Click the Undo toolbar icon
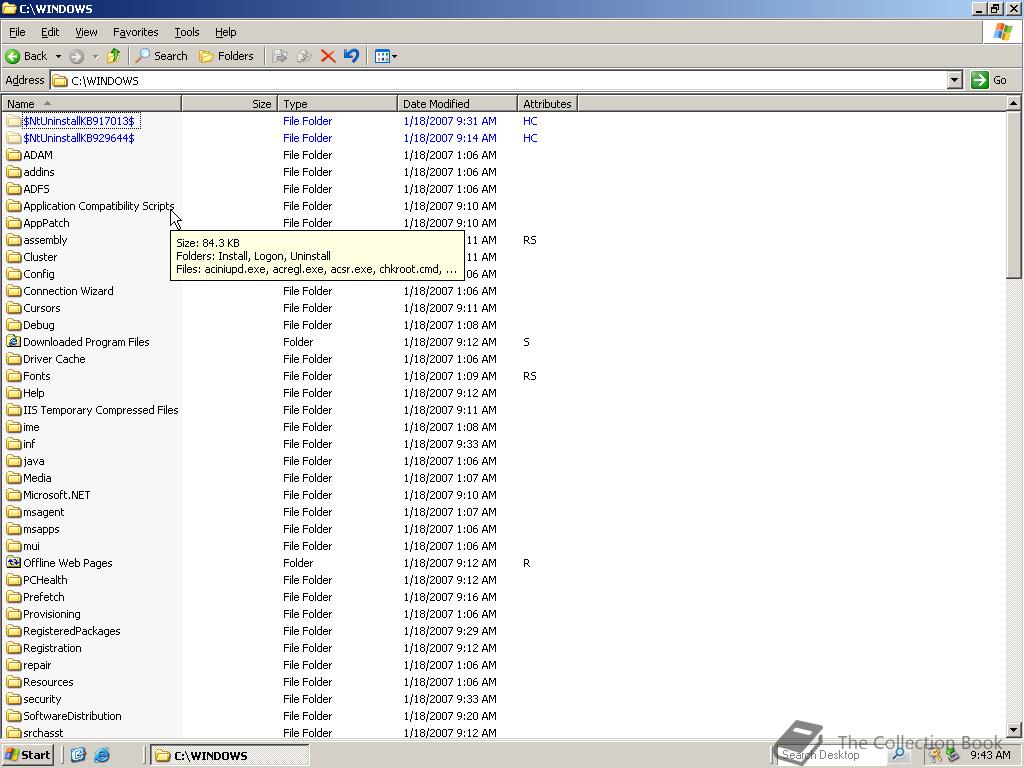Screen dimensions: 1024x768 pyautogui.click(x=351, y=56)
